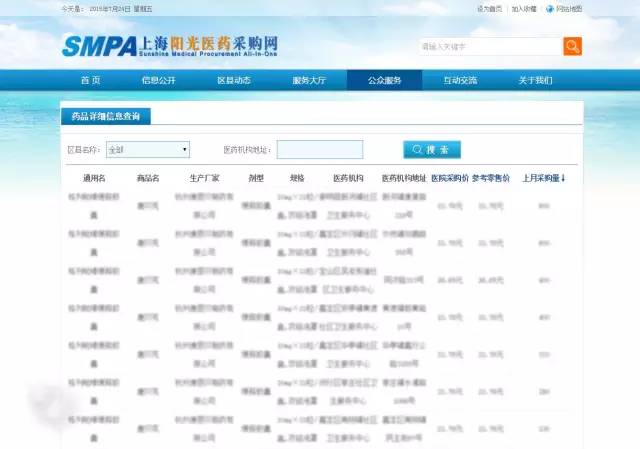Sort by the 医院采购价 column header
Viewport: 640px width, 449px height.
449,178
